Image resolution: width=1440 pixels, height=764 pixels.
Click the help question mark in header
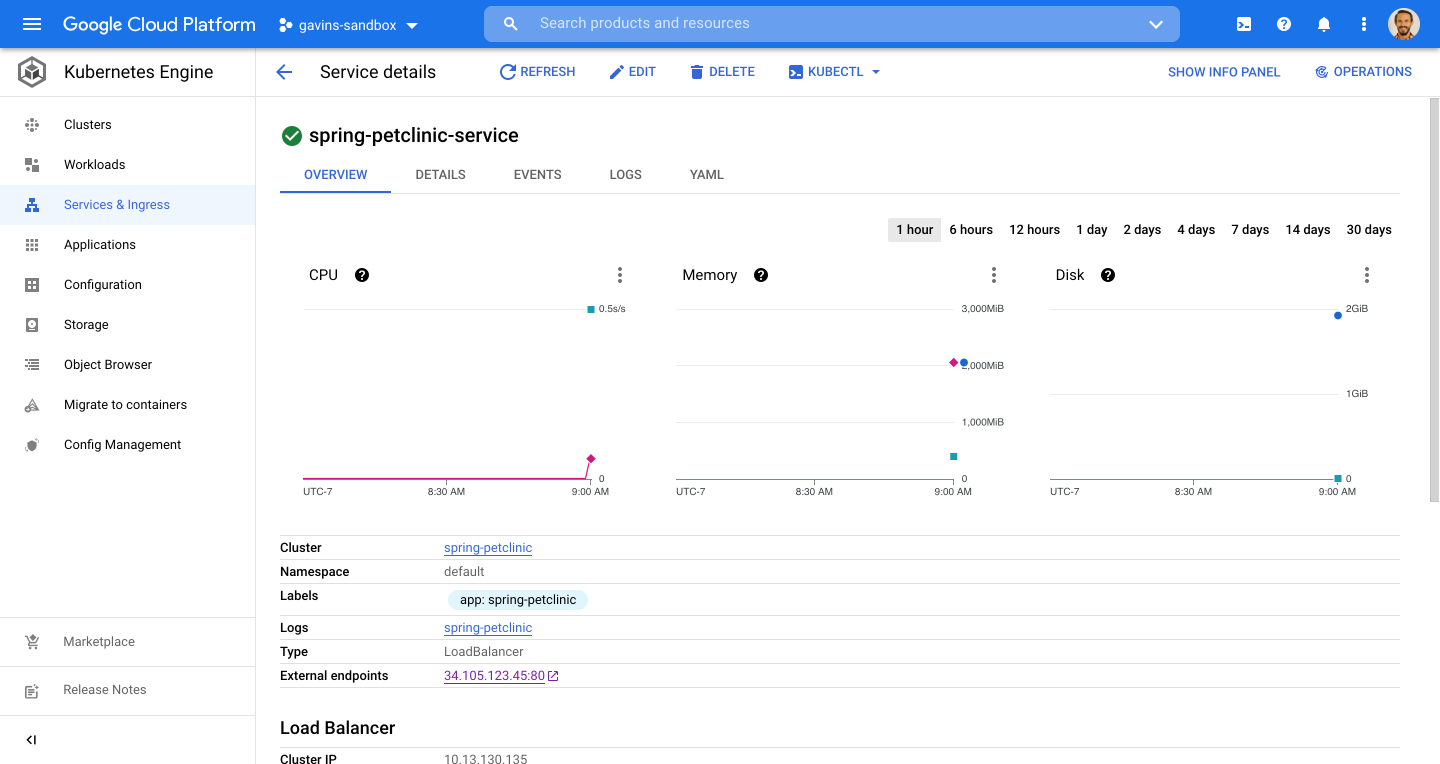1284,24
